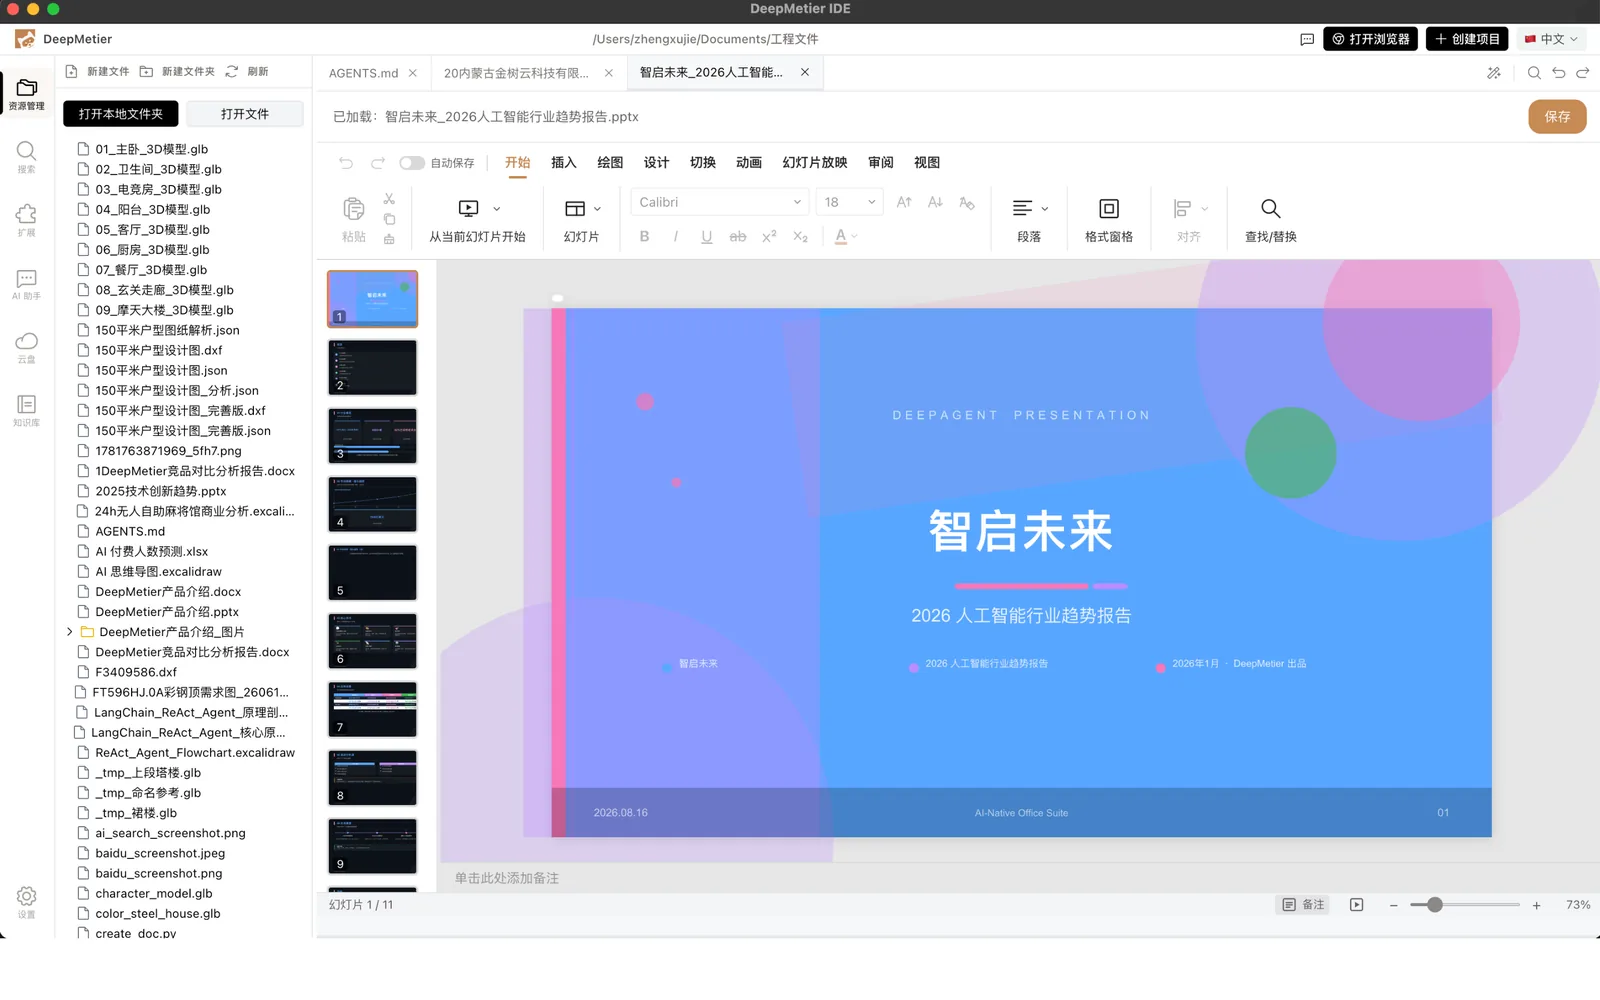This screenshot has width=1600, height=1000.
Task: Click the 刷新 refresh icon
Action: (232, 72)
